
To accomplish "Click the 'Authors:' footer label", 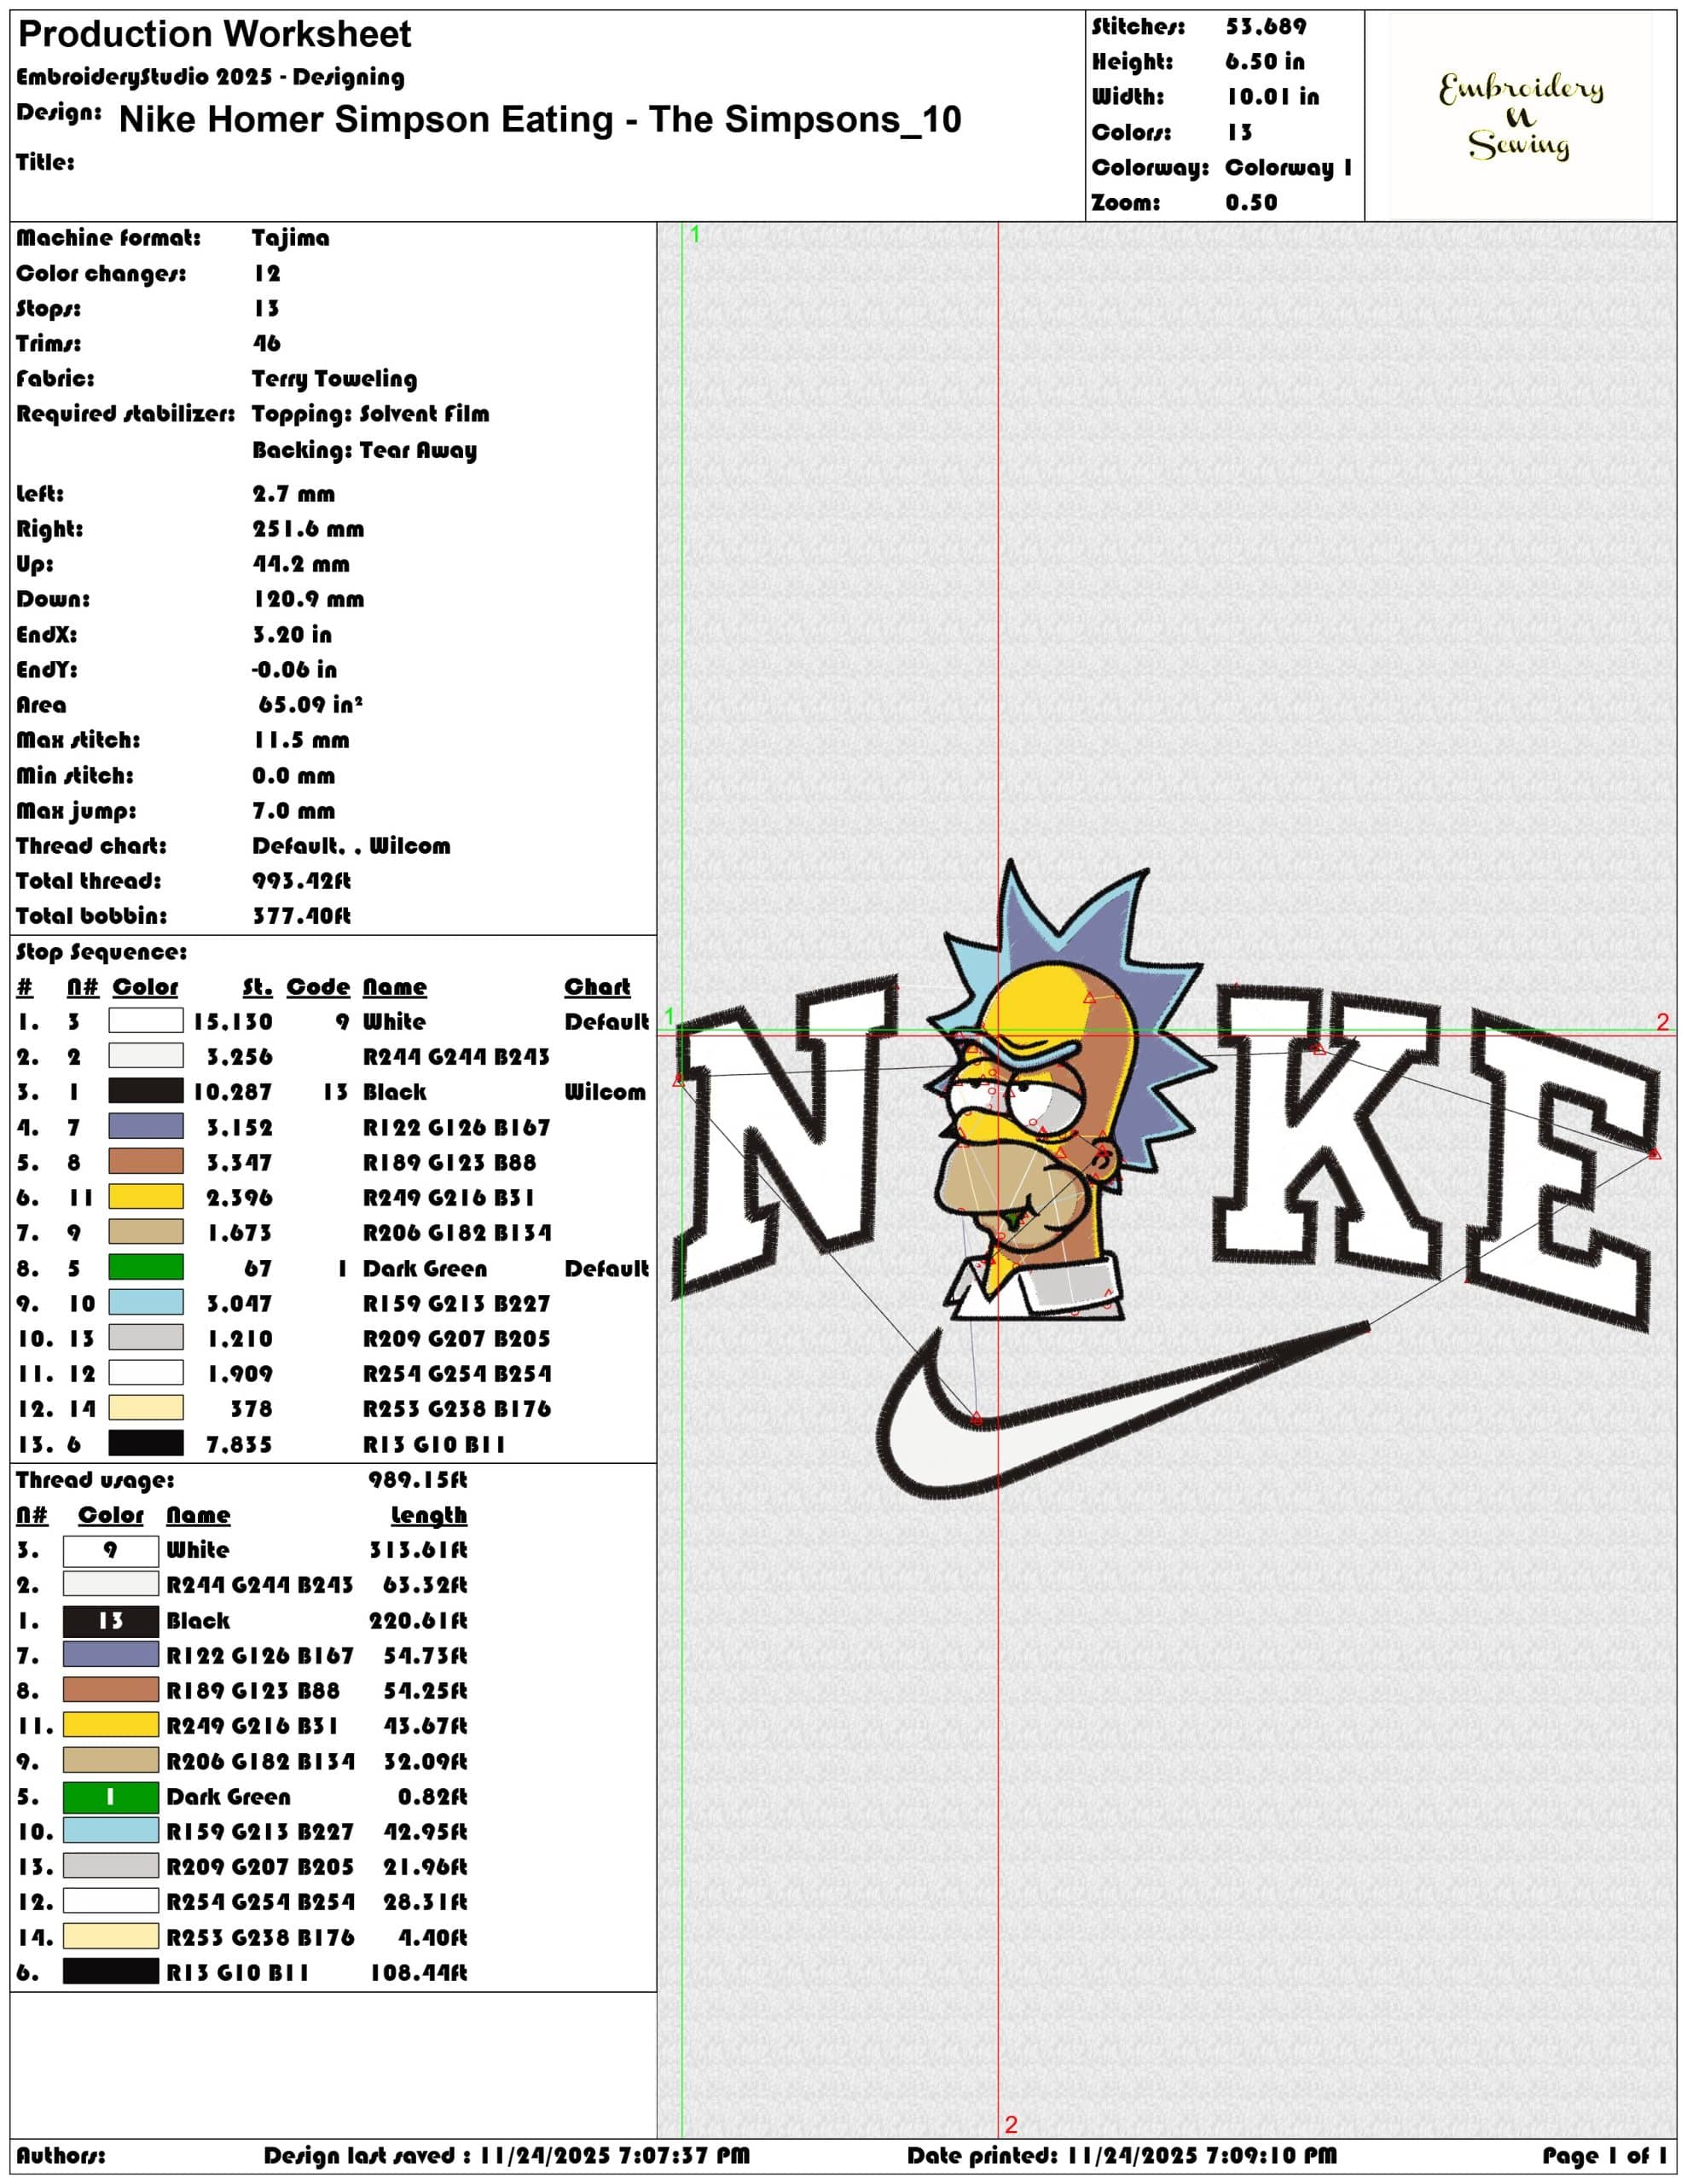I will pyautogui.click(x=60, y=2155).
